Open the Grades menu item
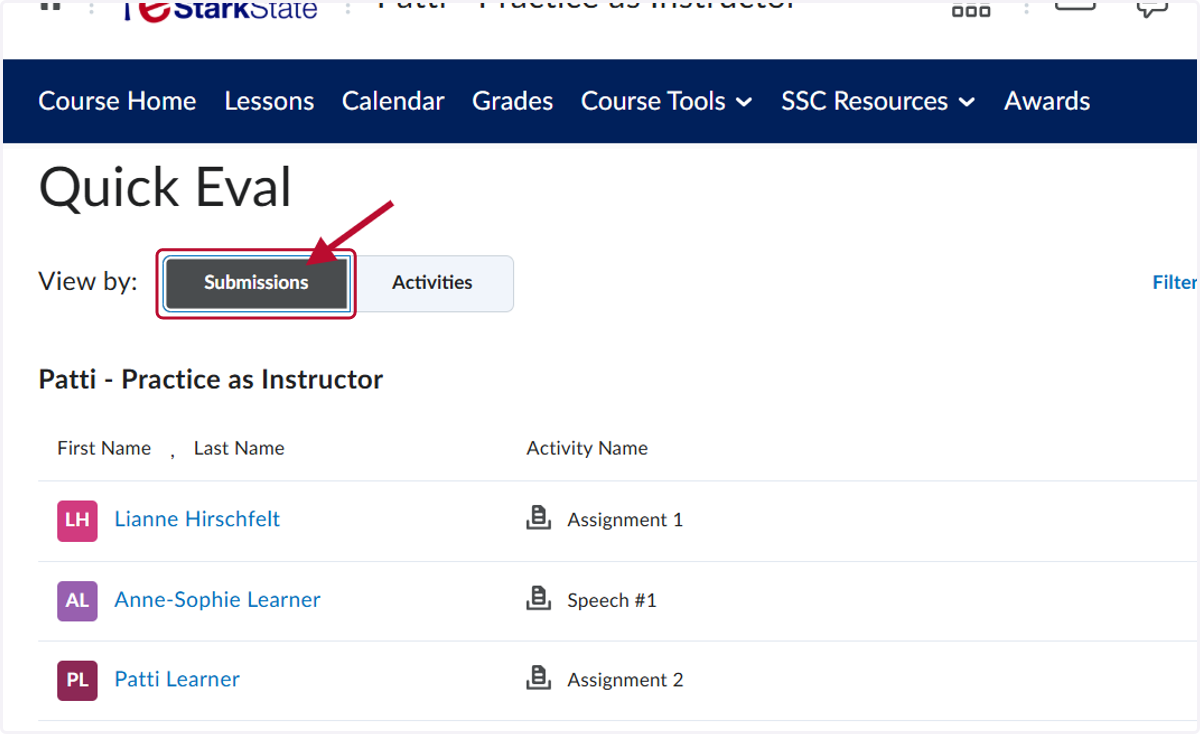This screenshot has width=1200, height=734. (x=513, y=101)
